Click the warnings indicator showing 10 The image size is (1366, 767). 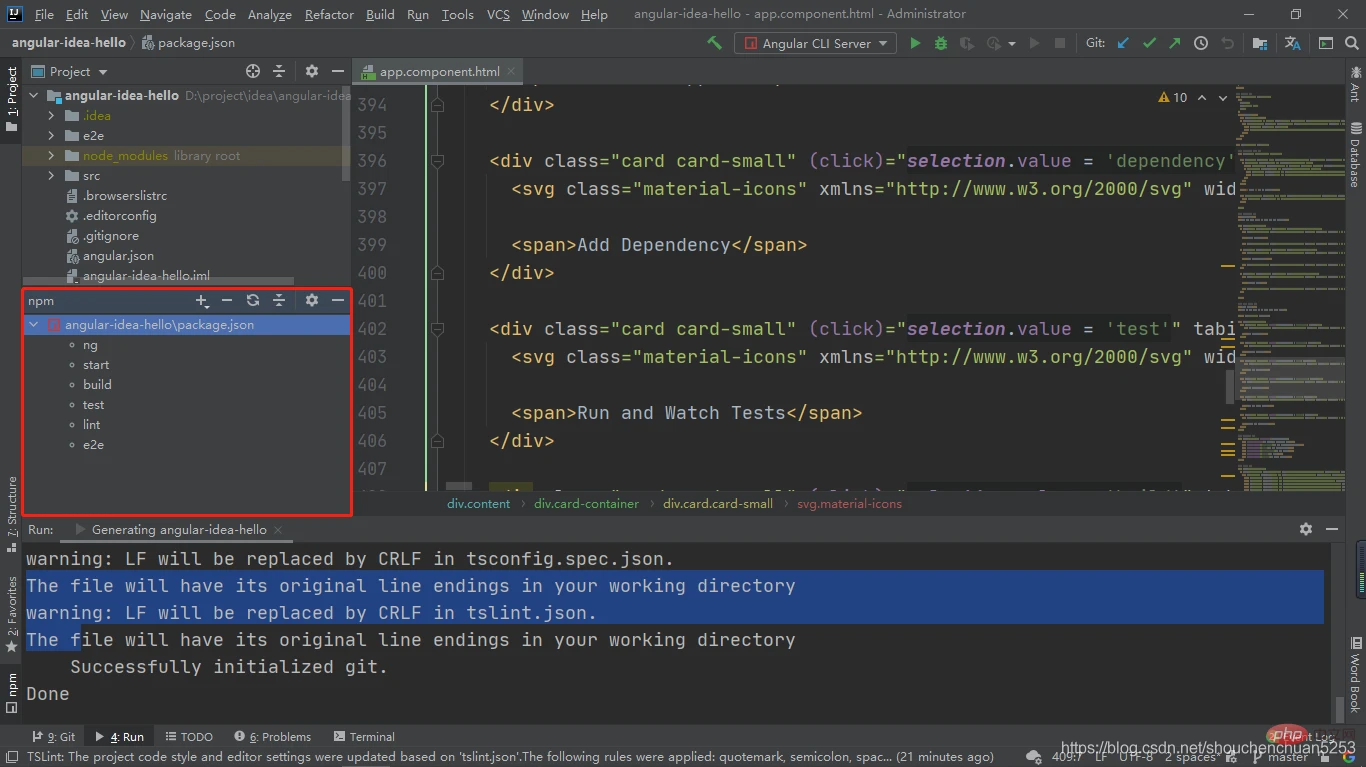coord(1172,97)
